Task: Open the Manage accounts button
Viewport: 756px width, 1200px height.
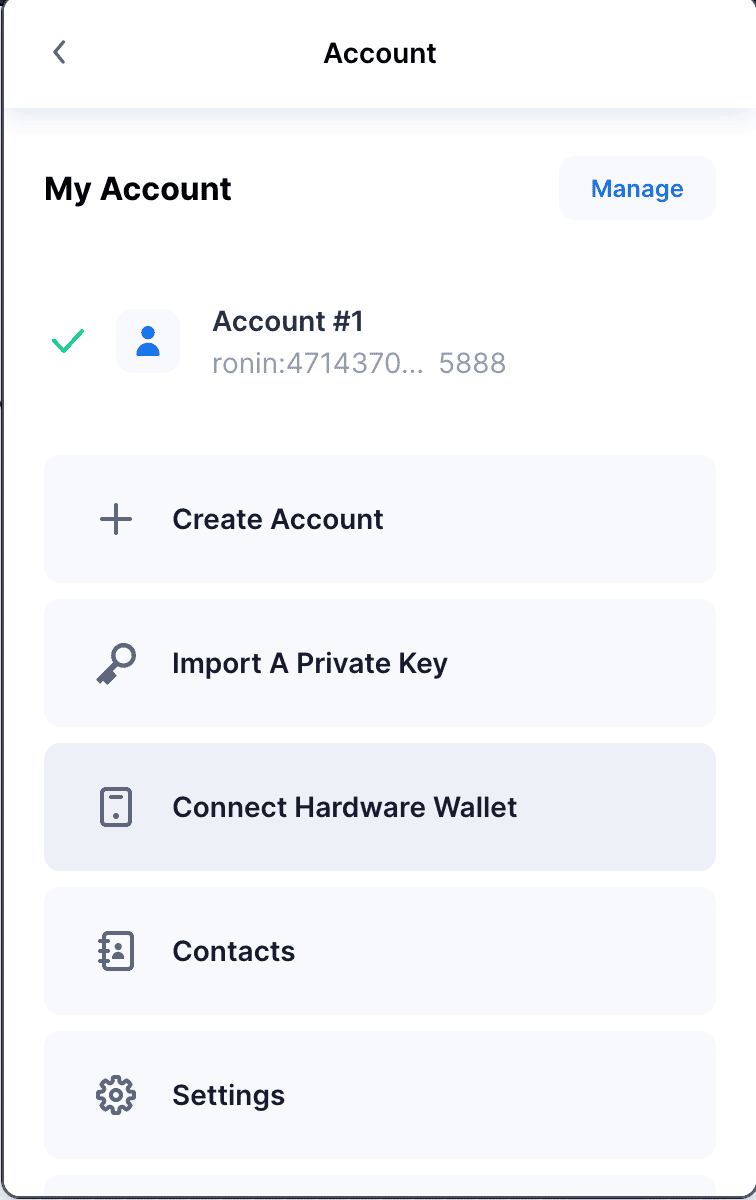Action: tap(637, 188)
